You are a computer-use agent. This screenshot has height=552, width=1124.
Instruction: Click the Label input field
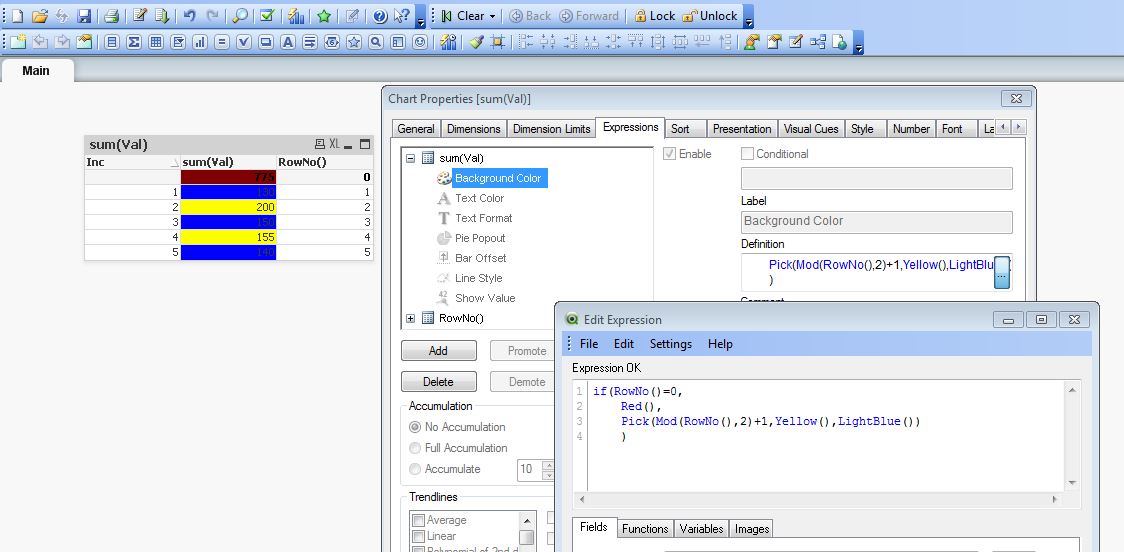tap(876, 222)
